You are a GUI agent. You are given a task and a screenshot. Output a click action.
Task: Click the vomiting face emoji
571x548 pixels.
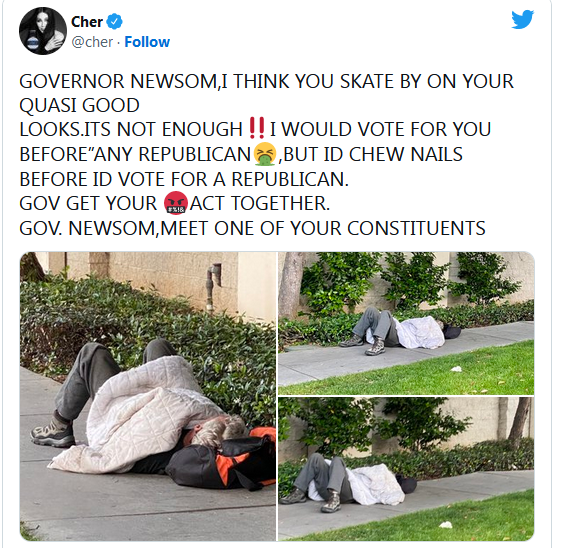(x=265, y=154)
